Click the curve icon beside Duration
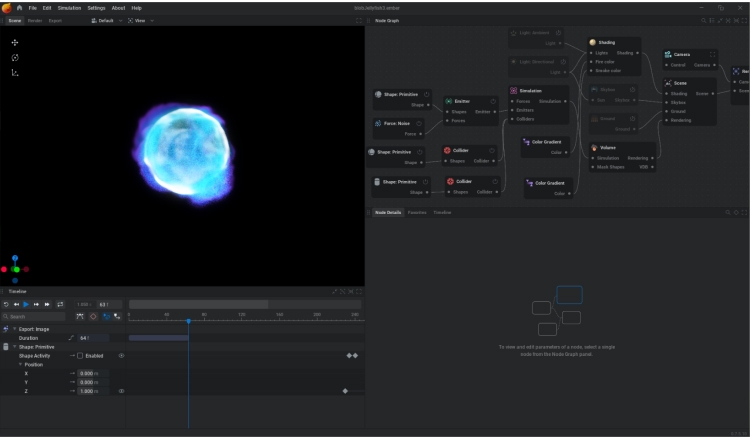 coord(71,338)
